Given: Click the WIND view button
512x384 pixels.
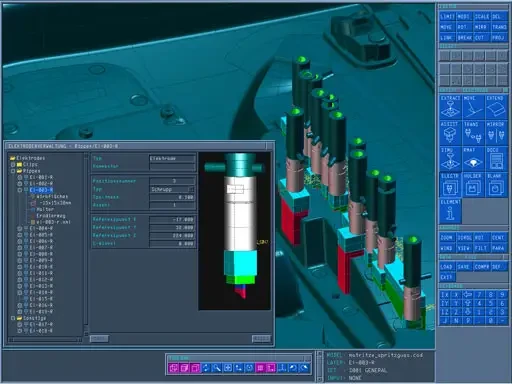Looking at the screenshot, I should [x=448, y=248].
